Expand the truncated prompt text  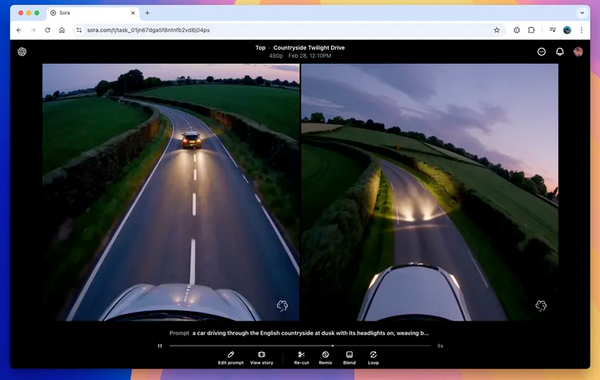(310, 333)
